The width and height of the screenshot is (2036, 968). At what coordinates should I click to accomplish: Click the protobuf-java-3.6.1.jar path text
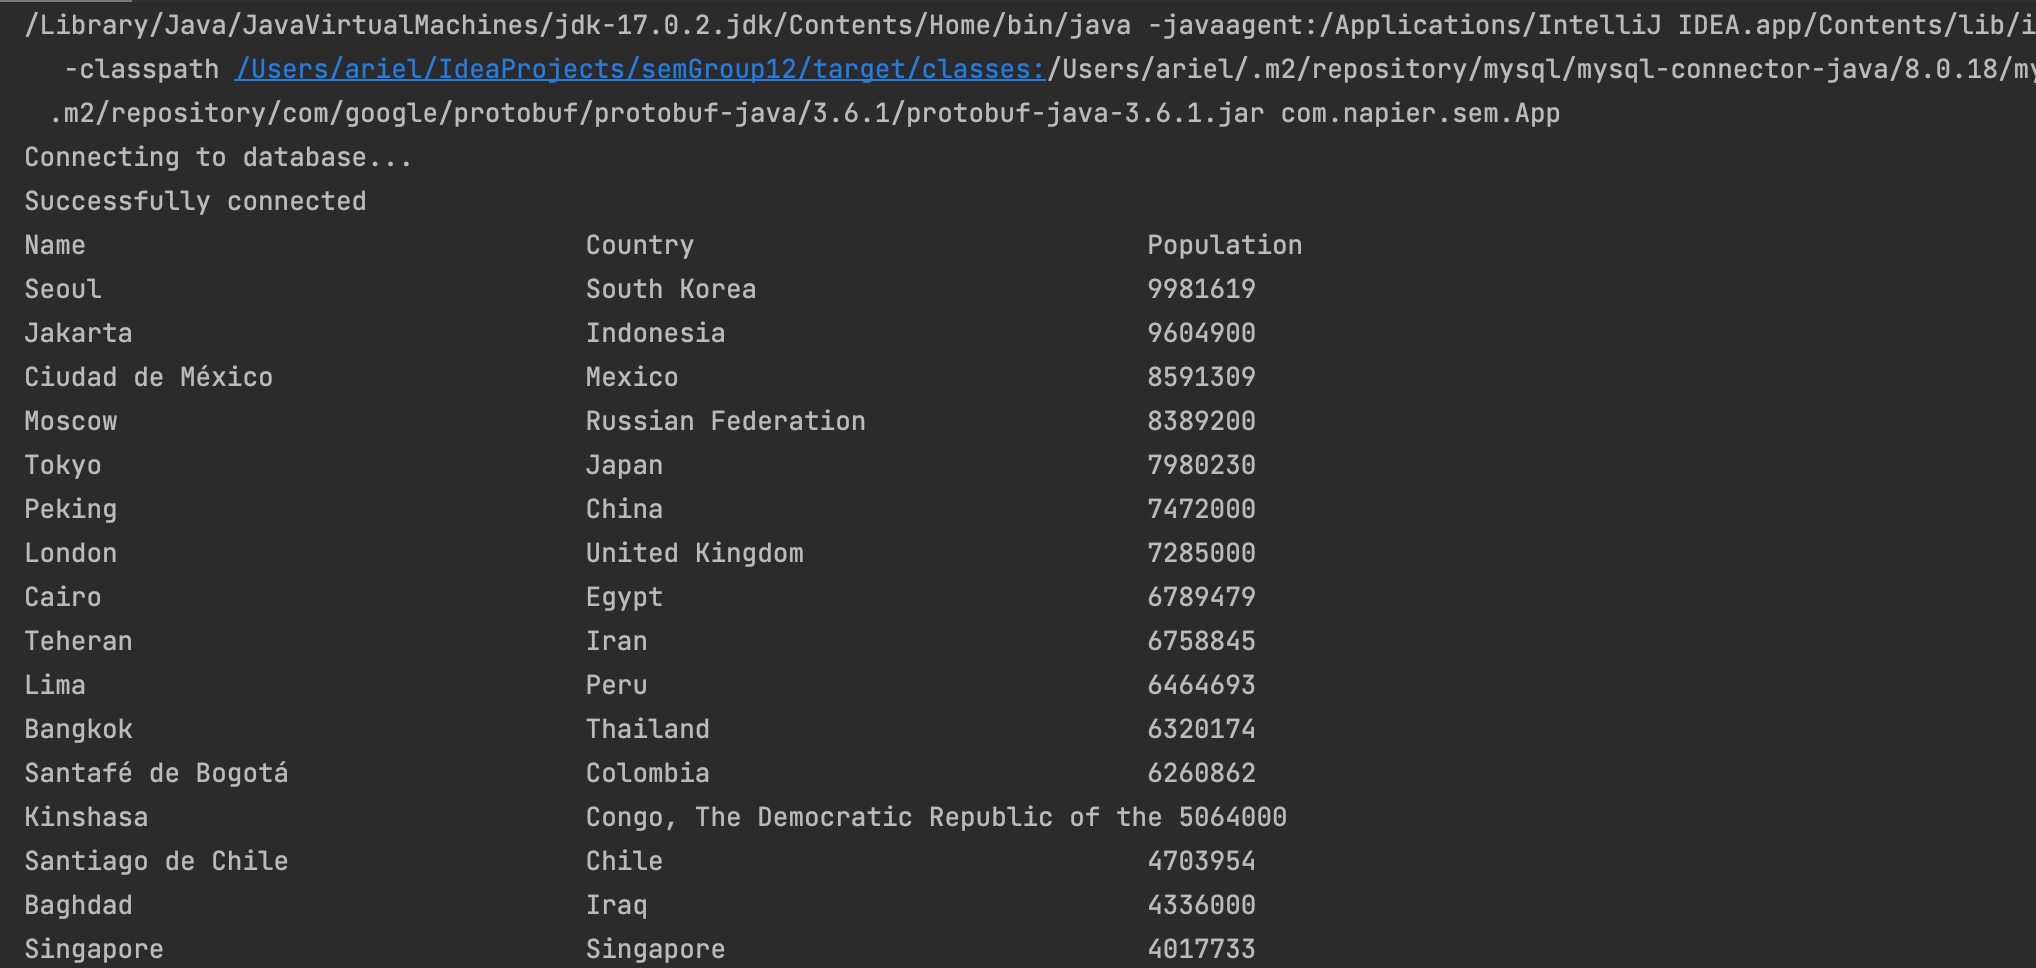[x=1085, y=113]
